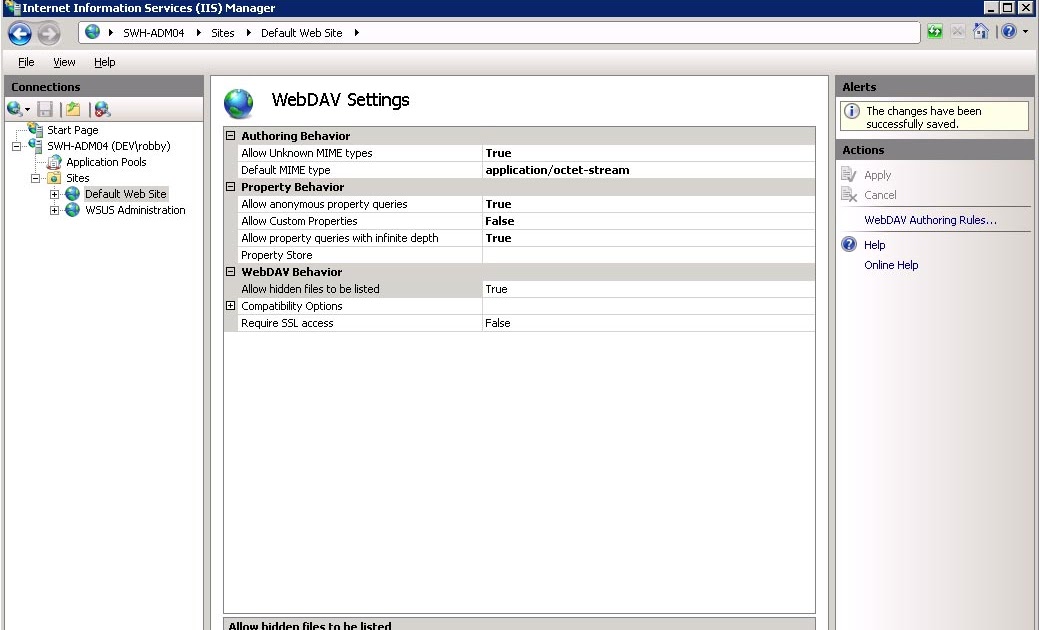This screenshot has width=1039, height=630.
Task: Select Allow hidden files to be listed value
Action: (649, 289)
